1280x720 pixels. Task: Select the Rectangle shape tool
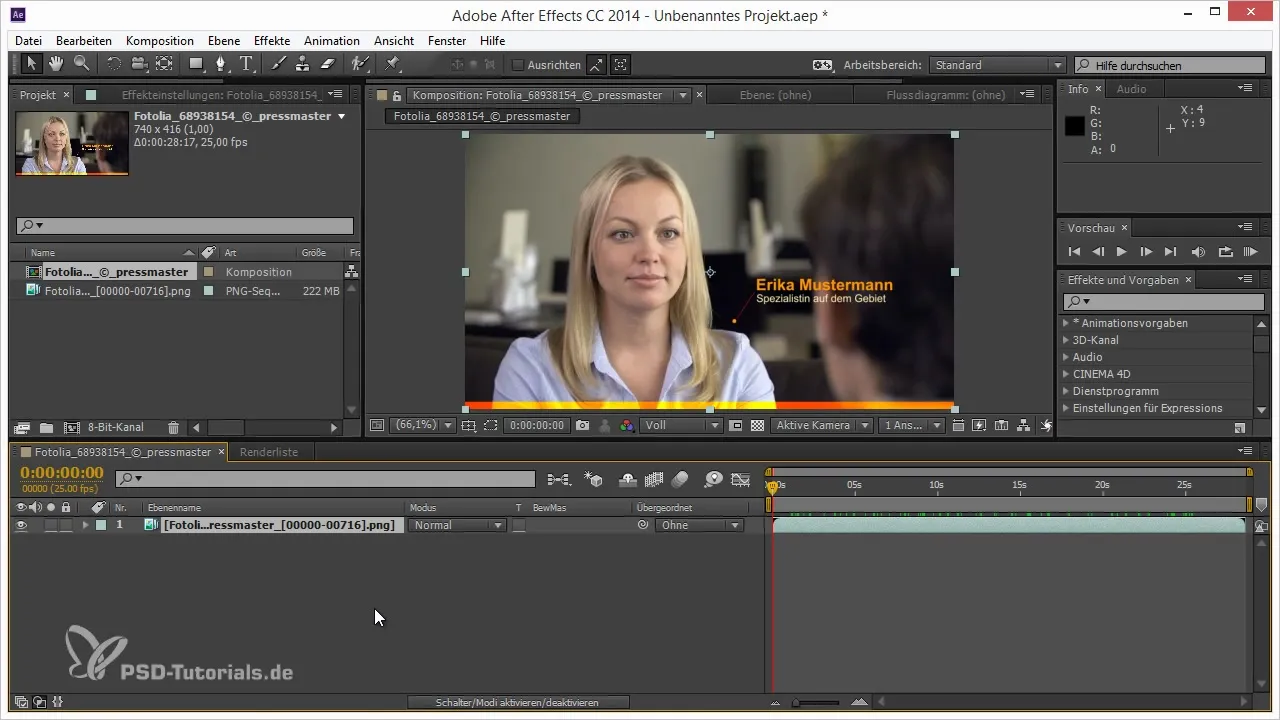pyautogui.click(x=197, y=64)
